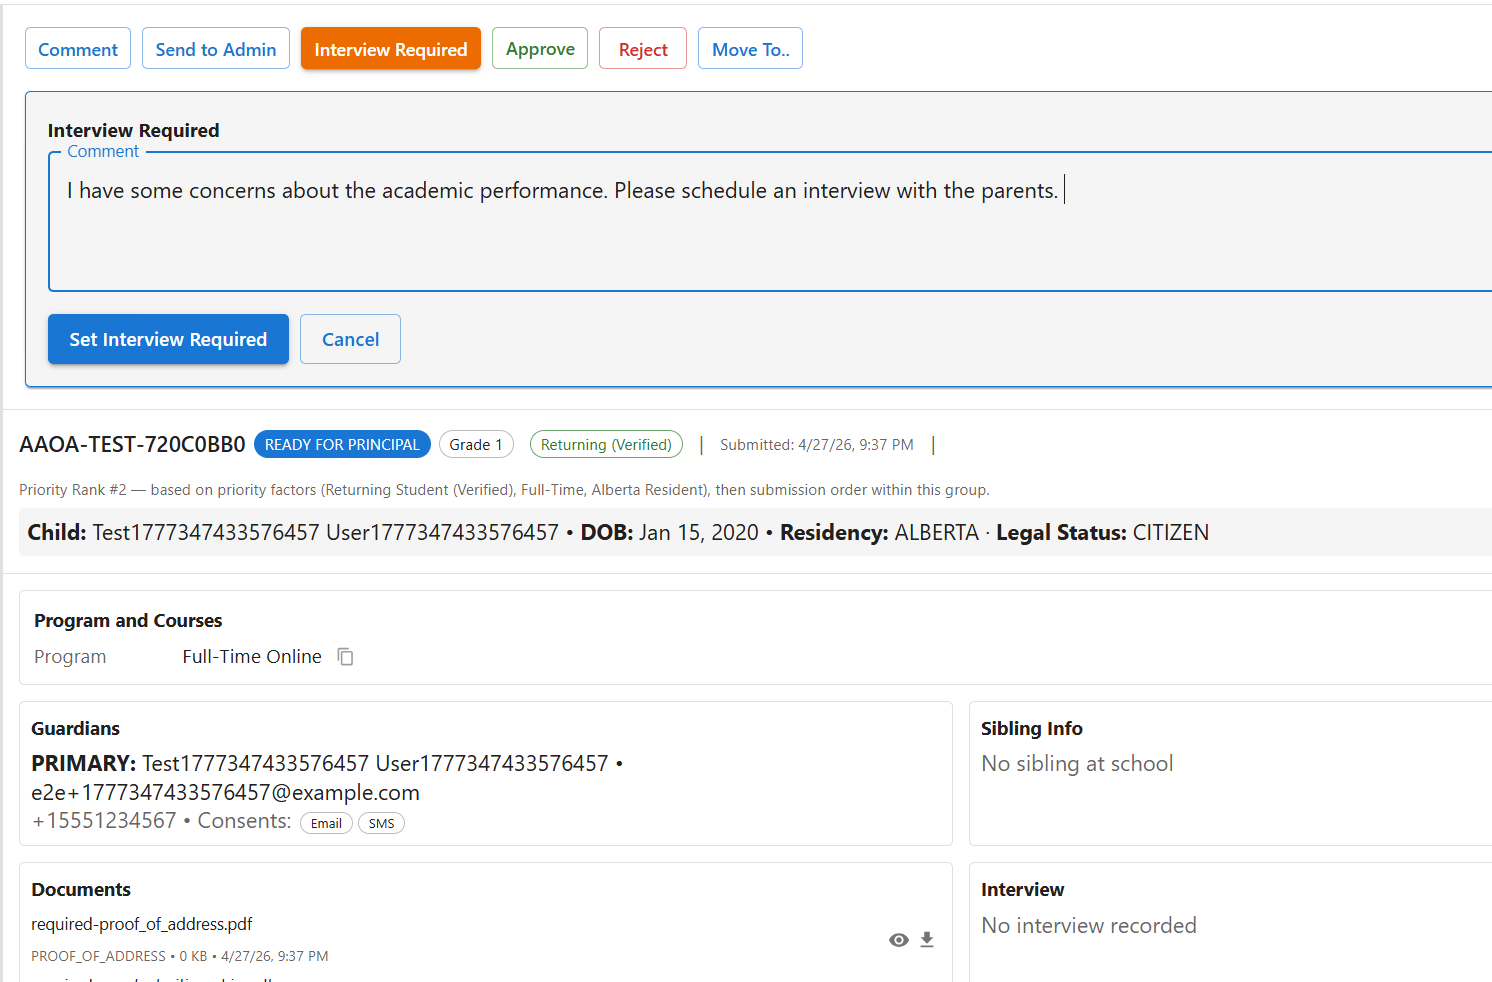Click the READY FOR PRINCIPAL status badge
The width and height of the screenshot is (1492, 982).
(x=342, y=444)
